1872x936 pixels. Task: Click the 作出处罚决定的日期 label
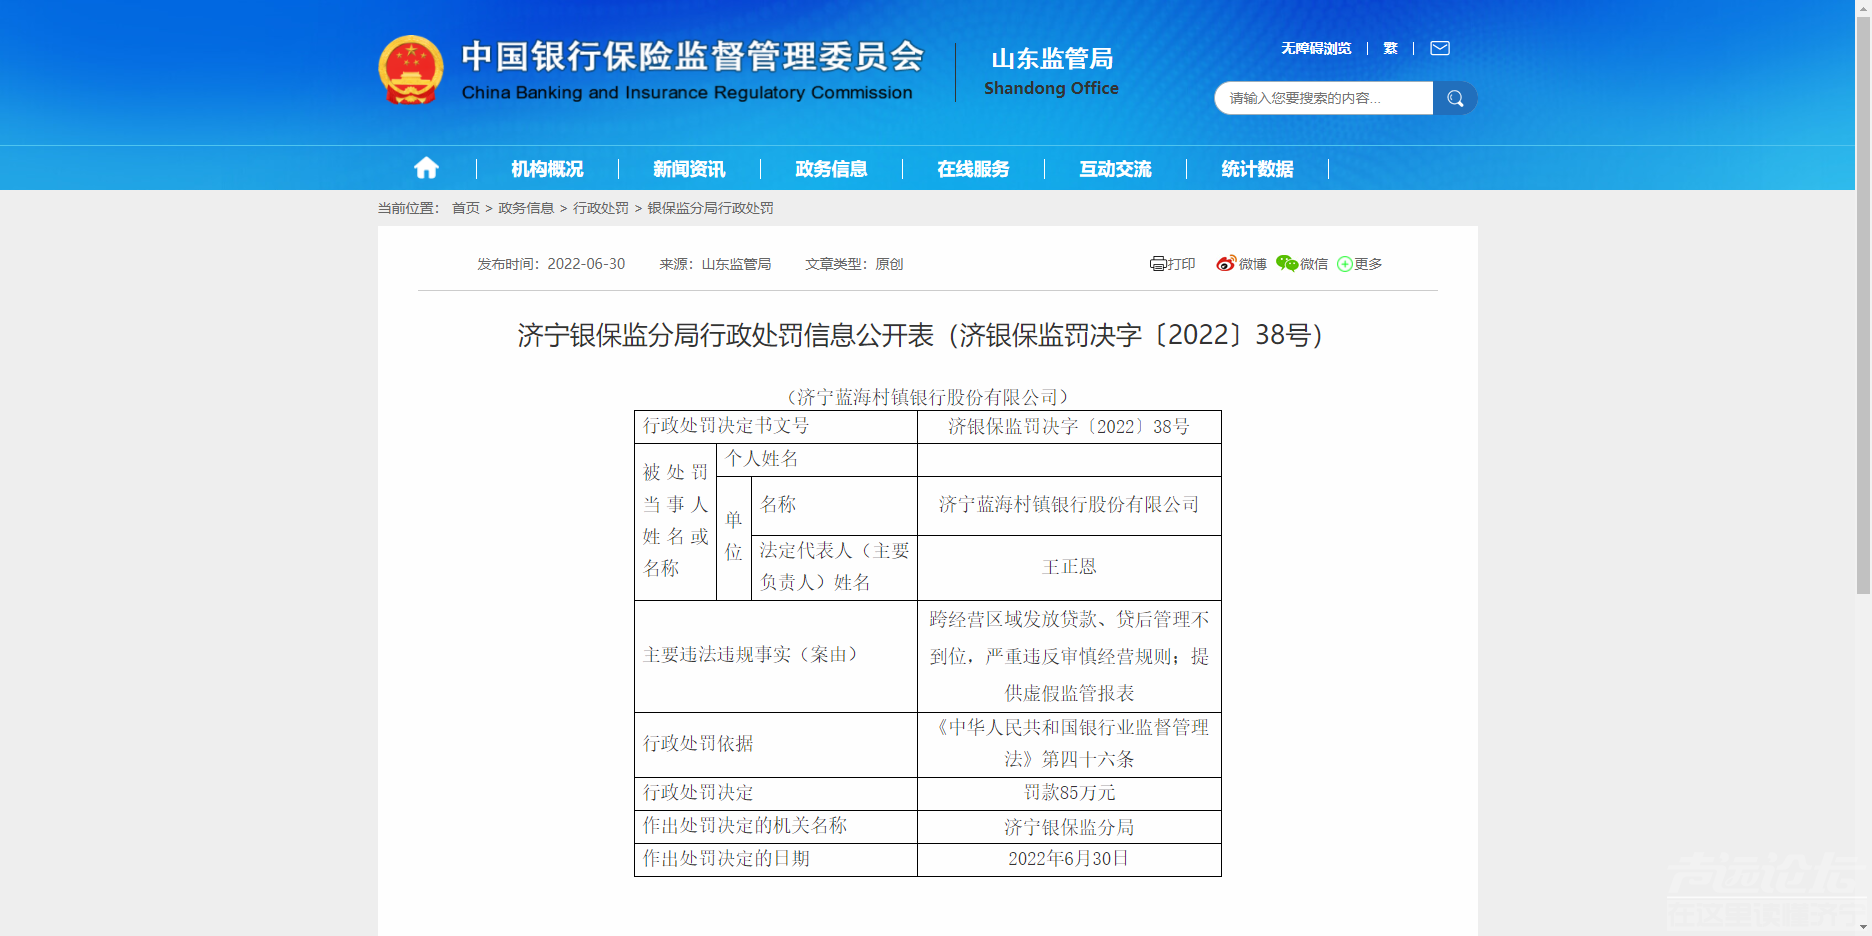(x=726, y=859)
